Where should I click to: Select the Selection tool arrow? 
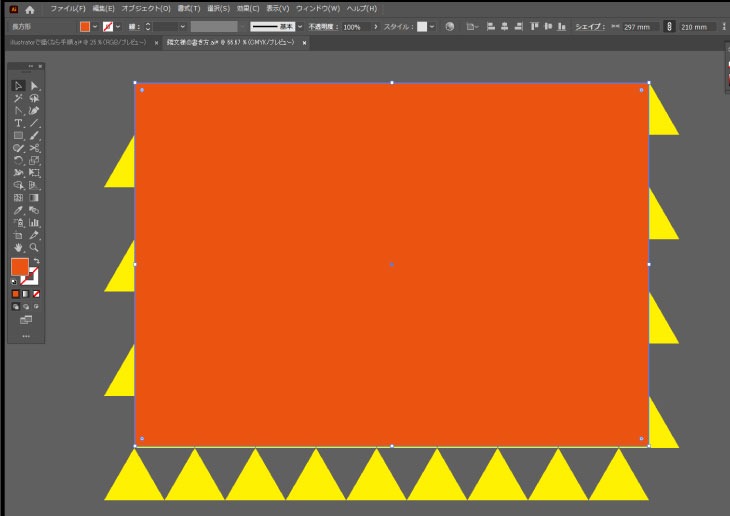18,86
